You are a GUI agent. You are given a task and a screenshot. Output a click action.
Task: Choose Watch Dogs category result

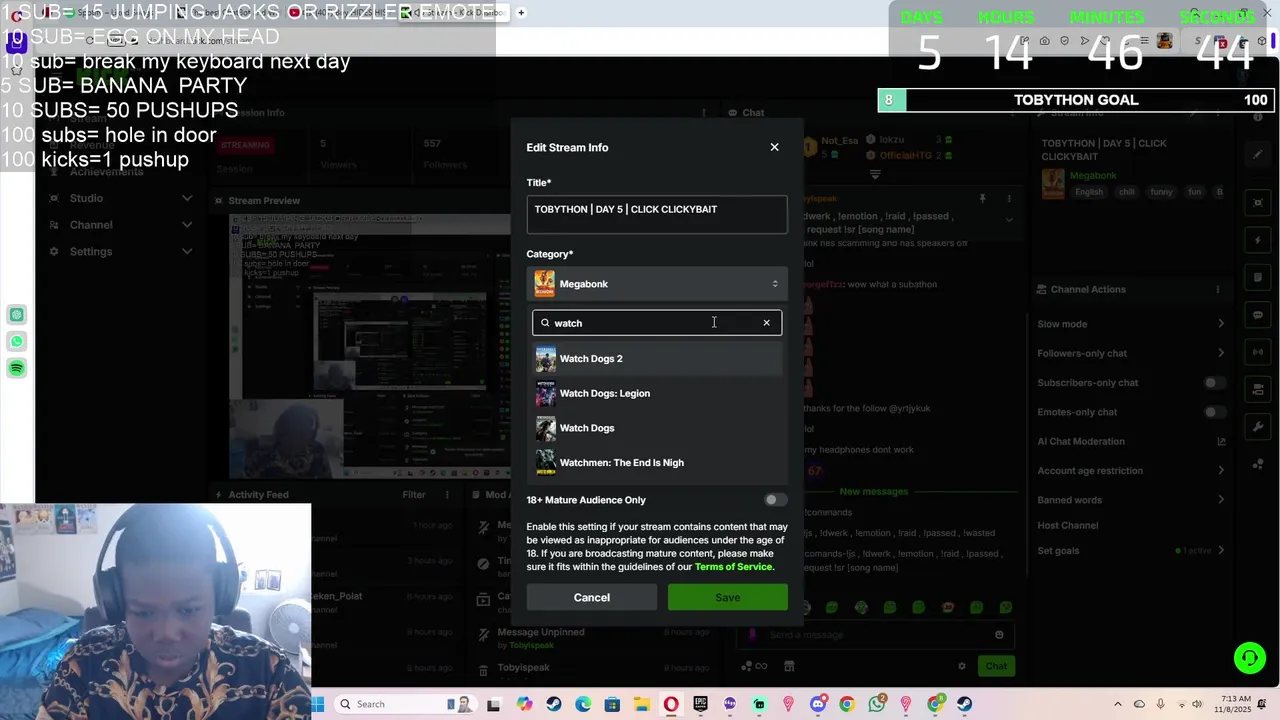(x=657, y=428)
